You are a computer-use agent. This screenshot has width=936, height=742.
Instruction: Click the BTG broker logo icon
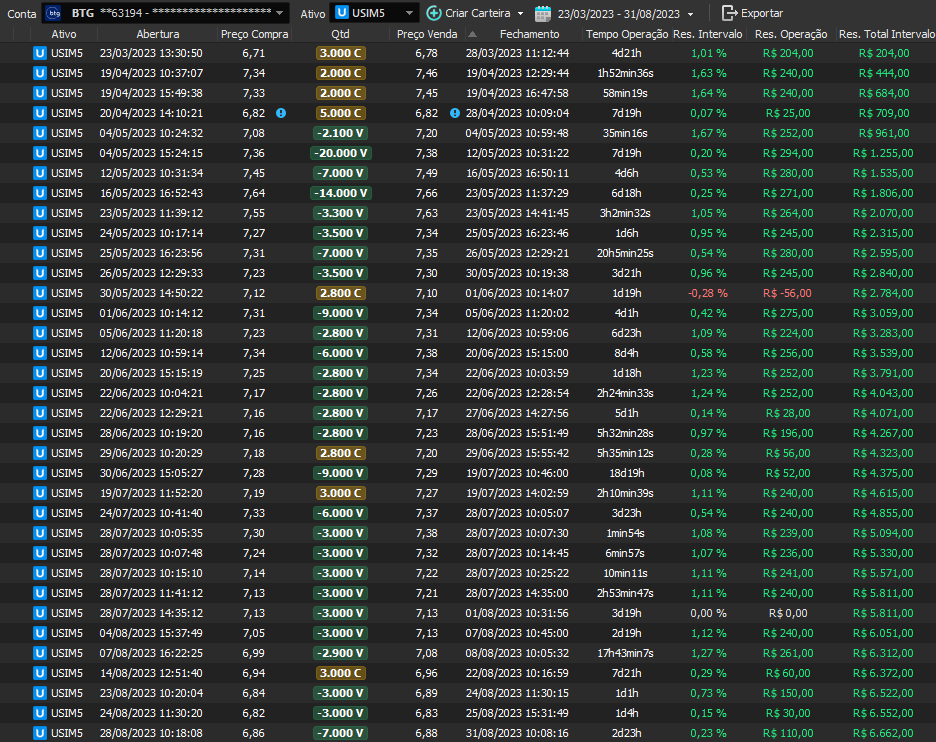coord(54,13)
